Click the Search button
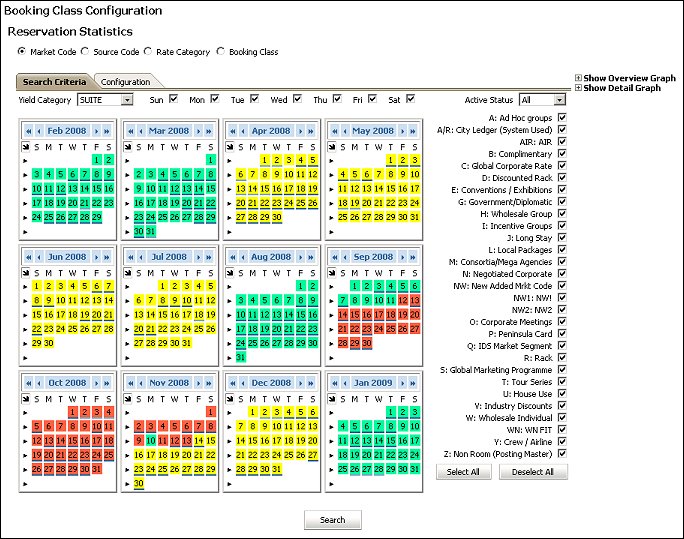This screenshot has width=684, height=539. 332,520
